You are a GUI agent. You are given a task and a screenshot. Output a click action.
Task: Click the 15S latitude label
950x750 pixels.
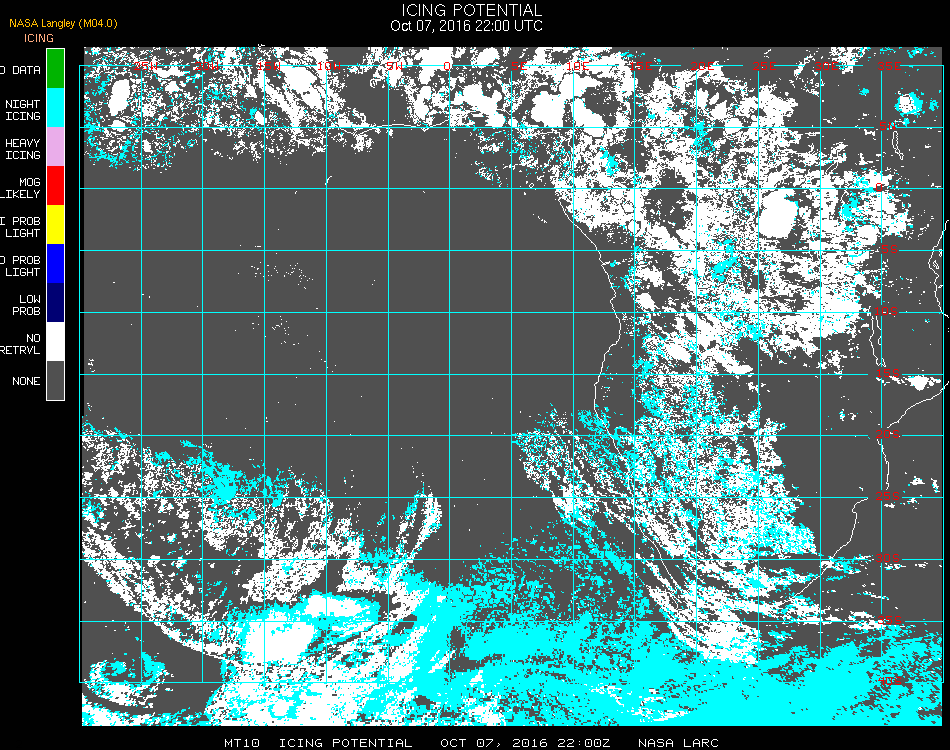click(x=888, y=373)
